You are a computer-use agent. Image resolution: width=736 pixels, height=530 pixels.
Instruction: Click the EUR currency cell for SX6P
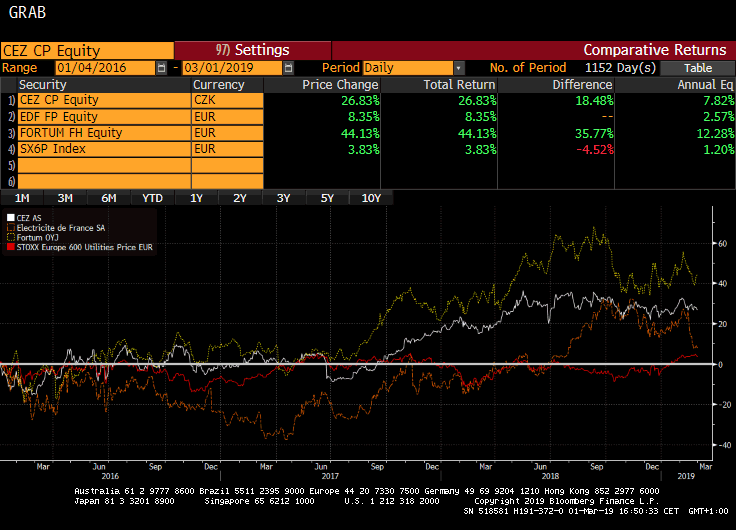pyautogui.click(x=228, y=149)
